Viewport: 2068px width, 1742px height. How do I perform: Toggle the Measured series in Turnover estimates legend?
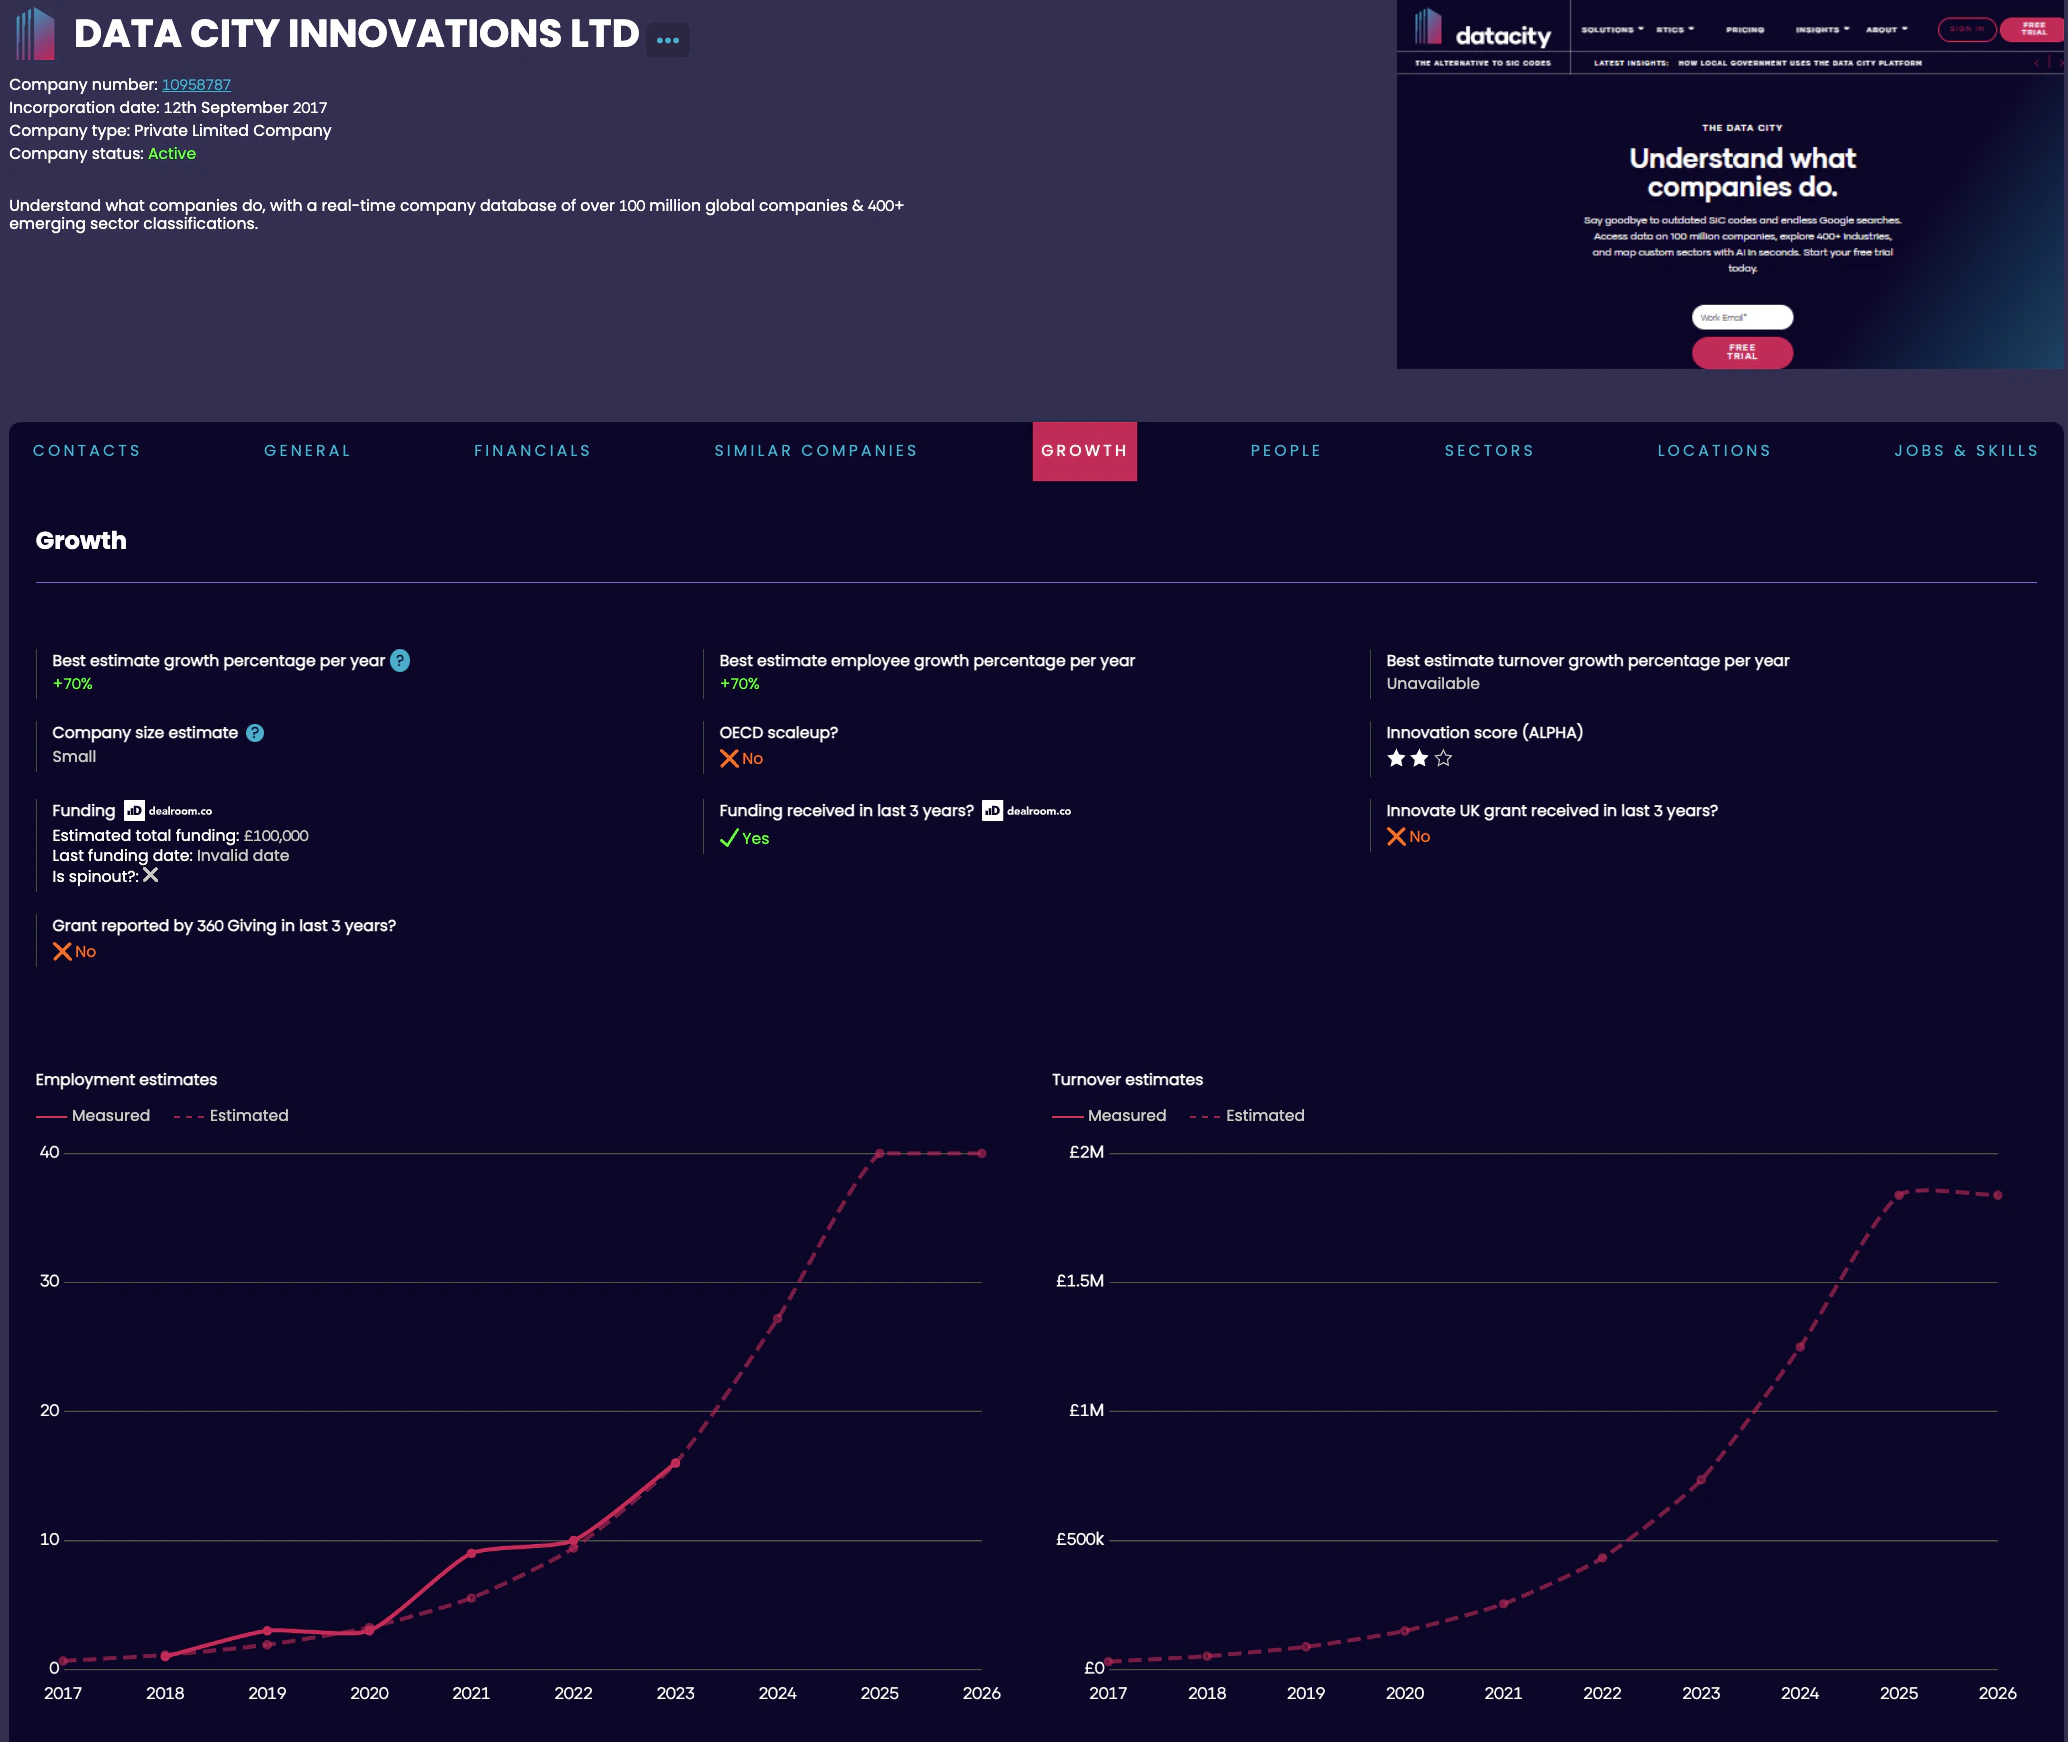(1109, 1116)
